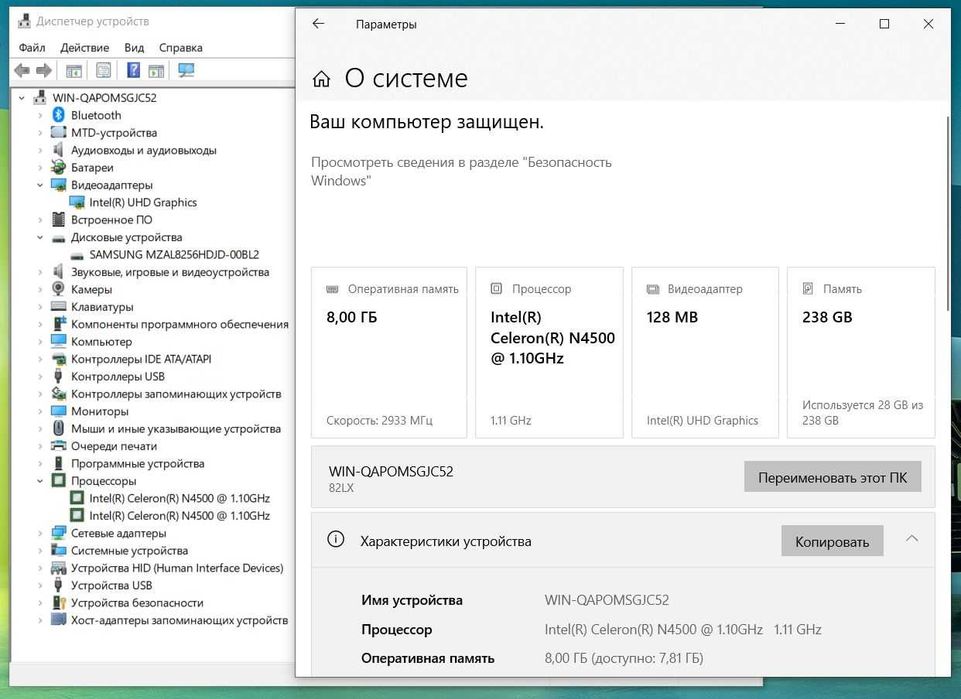Image resolution: width=961 pixels, height=699 pixels.
Task: Click the Встроенное ПО chip icon
Action: pyautogui.click(x=58, y=219)
